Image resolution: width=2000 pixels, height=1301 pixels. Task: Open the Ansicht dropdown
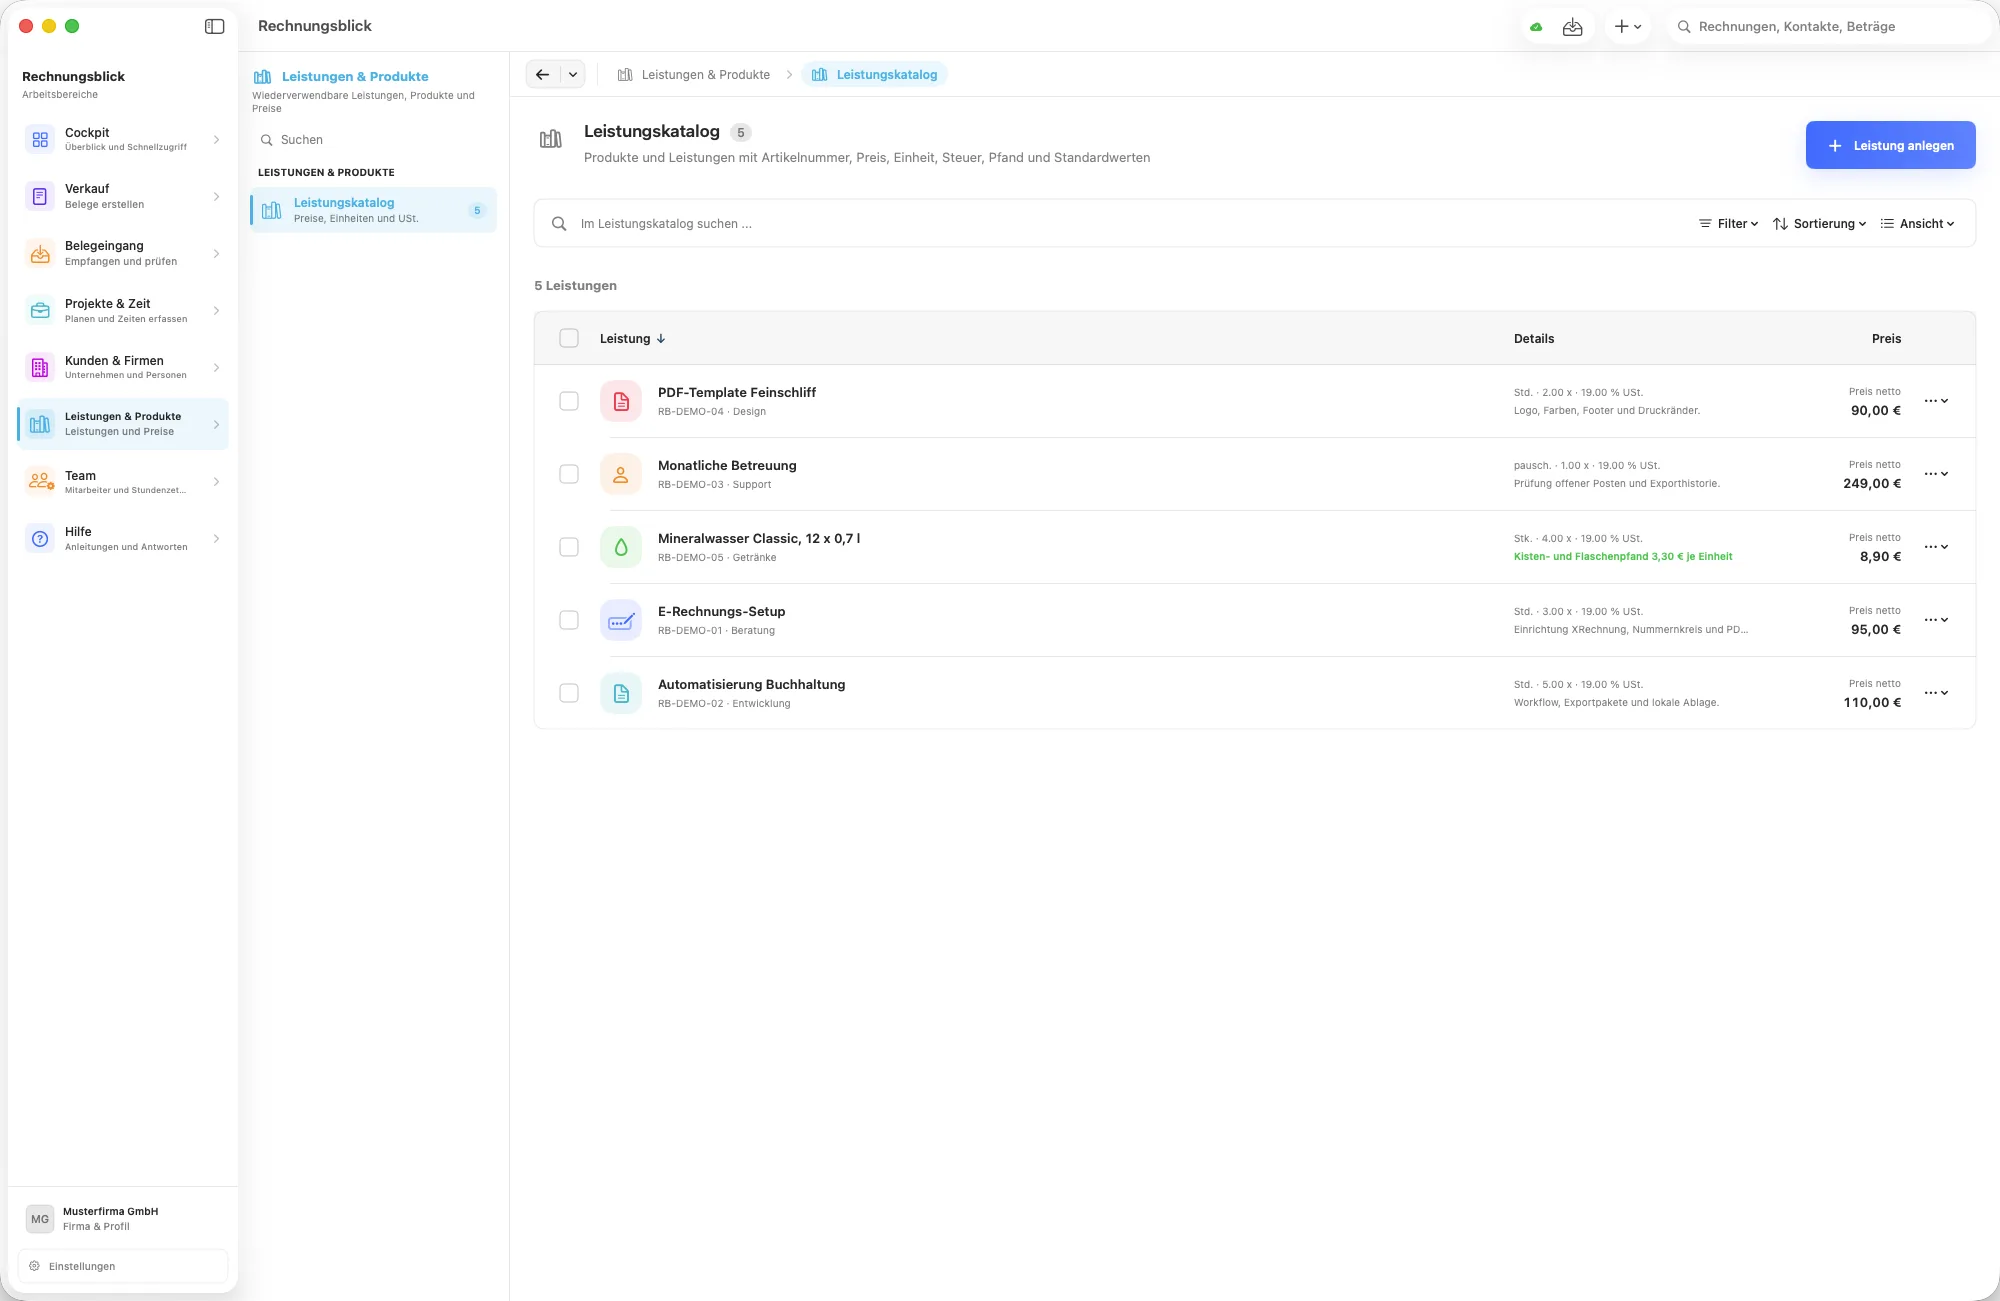[x=1917, y=224]
